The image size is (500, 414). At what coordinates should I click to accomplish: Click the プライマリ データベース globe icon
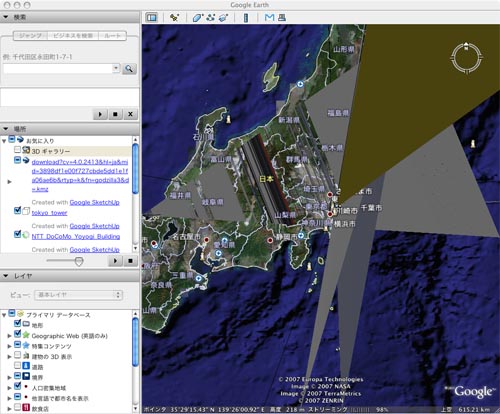[x=20, y=314]
